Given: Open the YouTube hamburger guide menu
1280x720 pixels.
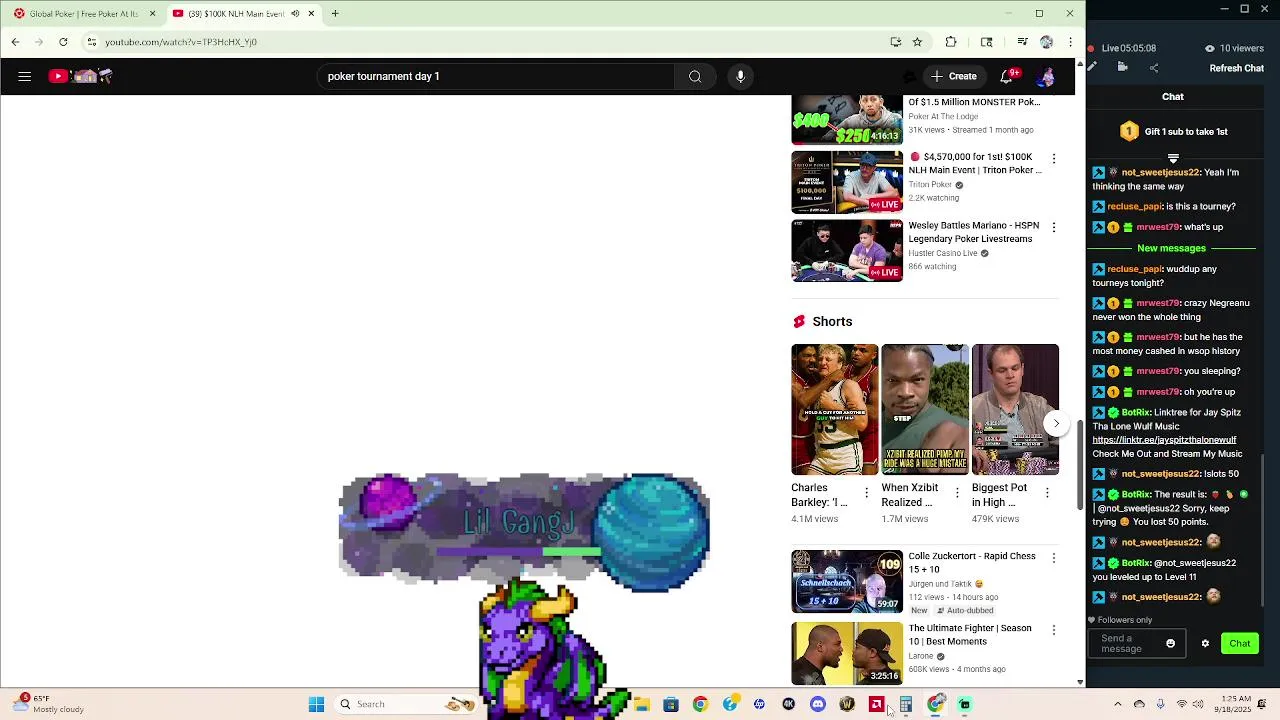Looking at the screenshot, I should pos(24,76).
